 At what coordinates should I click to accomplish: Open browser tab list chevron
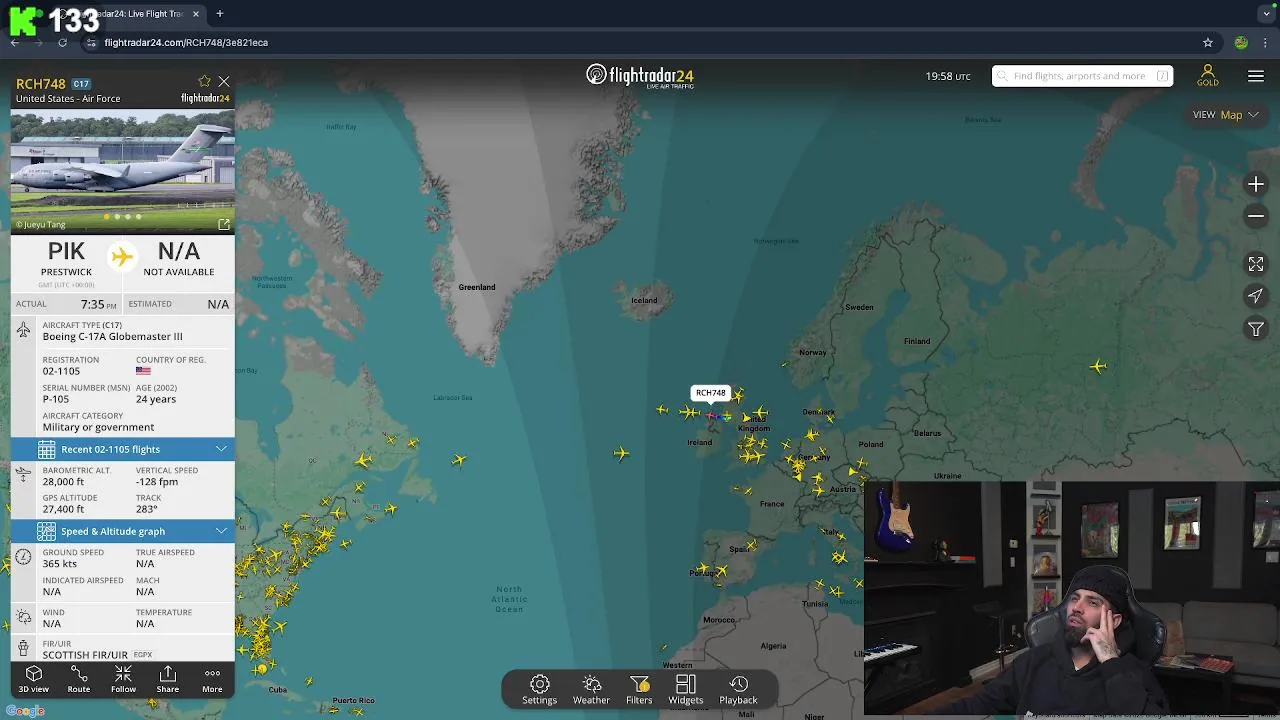tap(1266, 14)
